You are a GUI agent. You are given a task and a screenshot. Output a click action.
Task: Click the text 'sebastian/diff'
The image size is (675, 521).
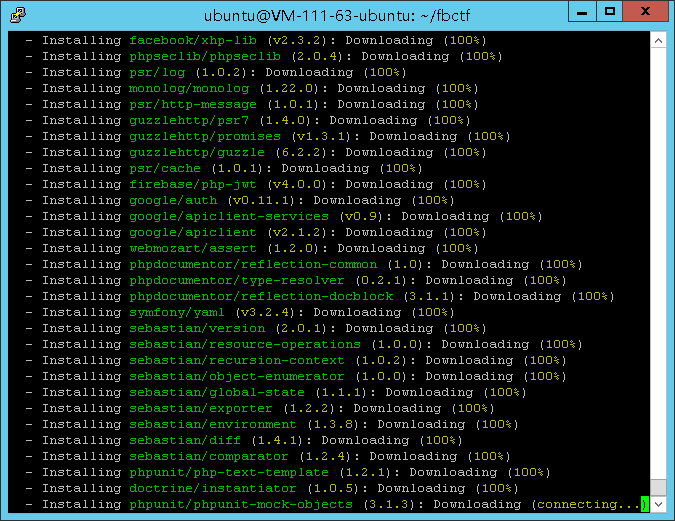pyautogui.click(x=185, y=440)
